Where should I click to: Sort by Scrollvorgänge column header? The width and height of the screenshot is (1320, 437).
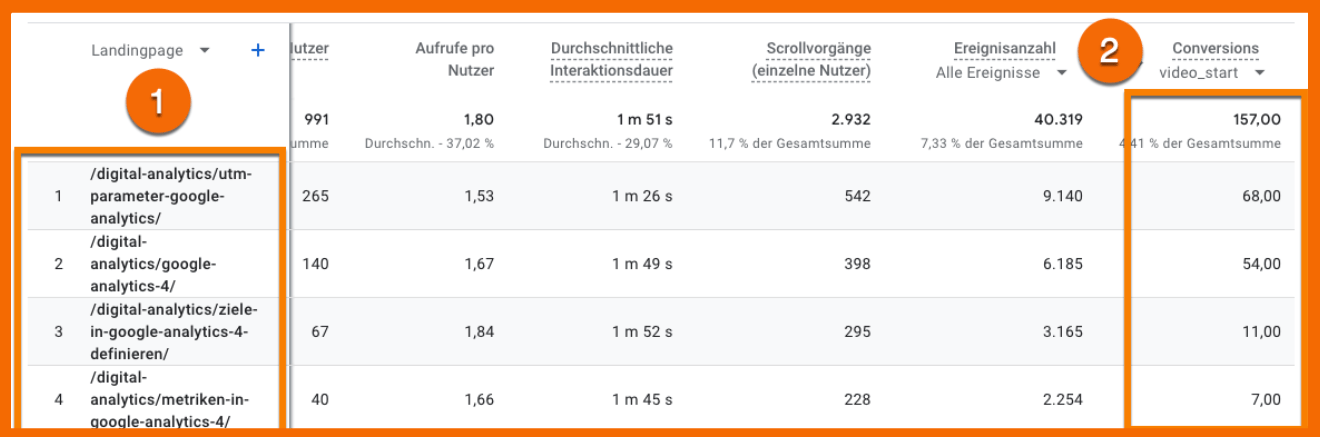[811, 59]
